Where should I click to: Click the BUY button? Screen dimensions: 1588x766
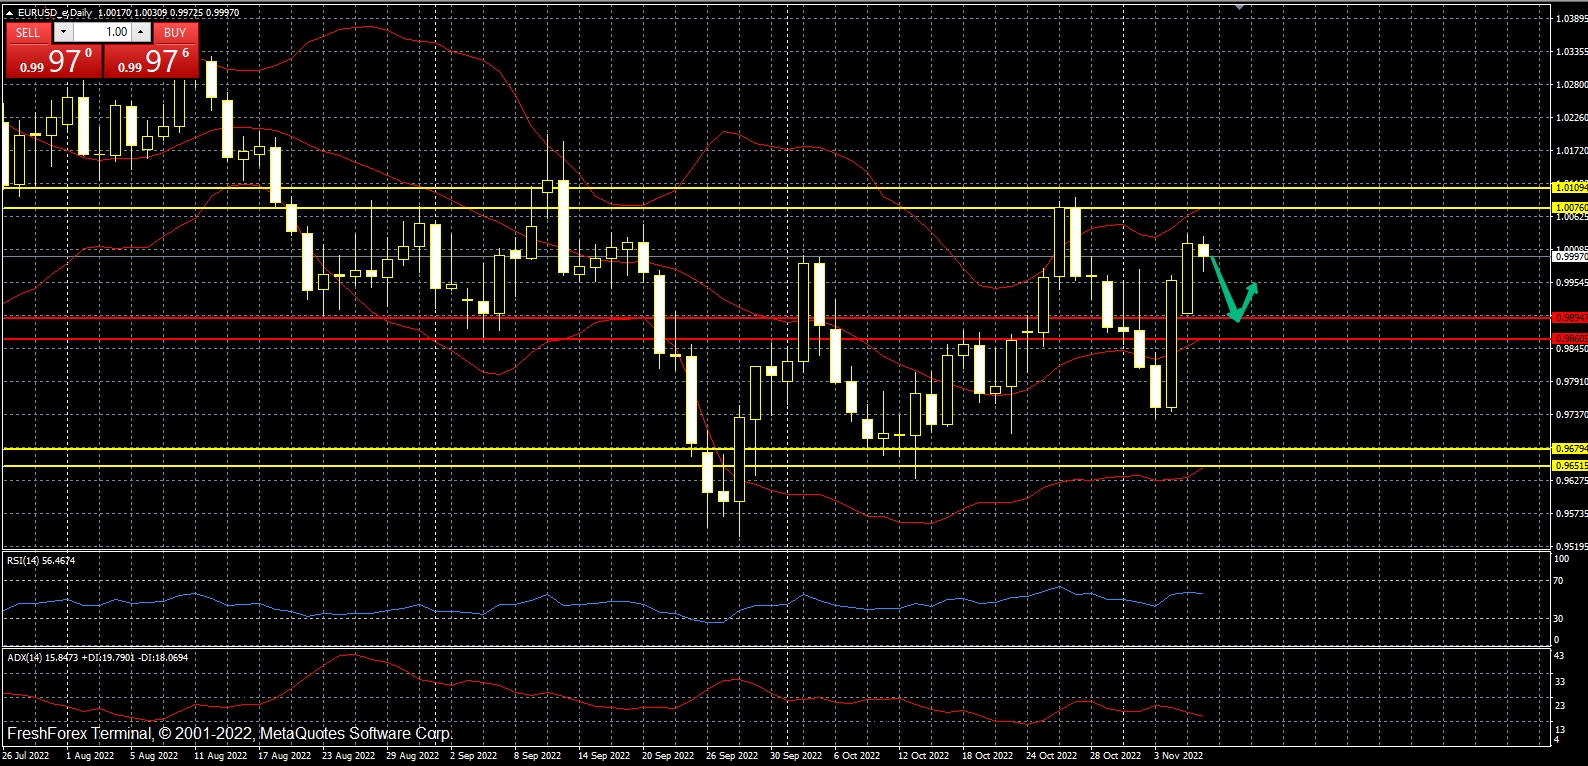(x=175, y=32)
